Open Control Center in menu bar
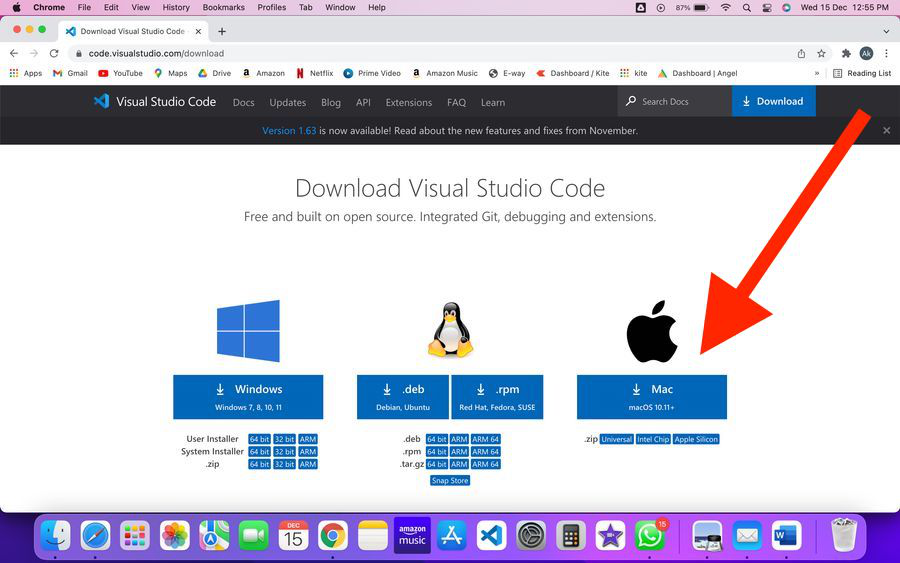This screenshot has height=563, width=900. (766, 7)
